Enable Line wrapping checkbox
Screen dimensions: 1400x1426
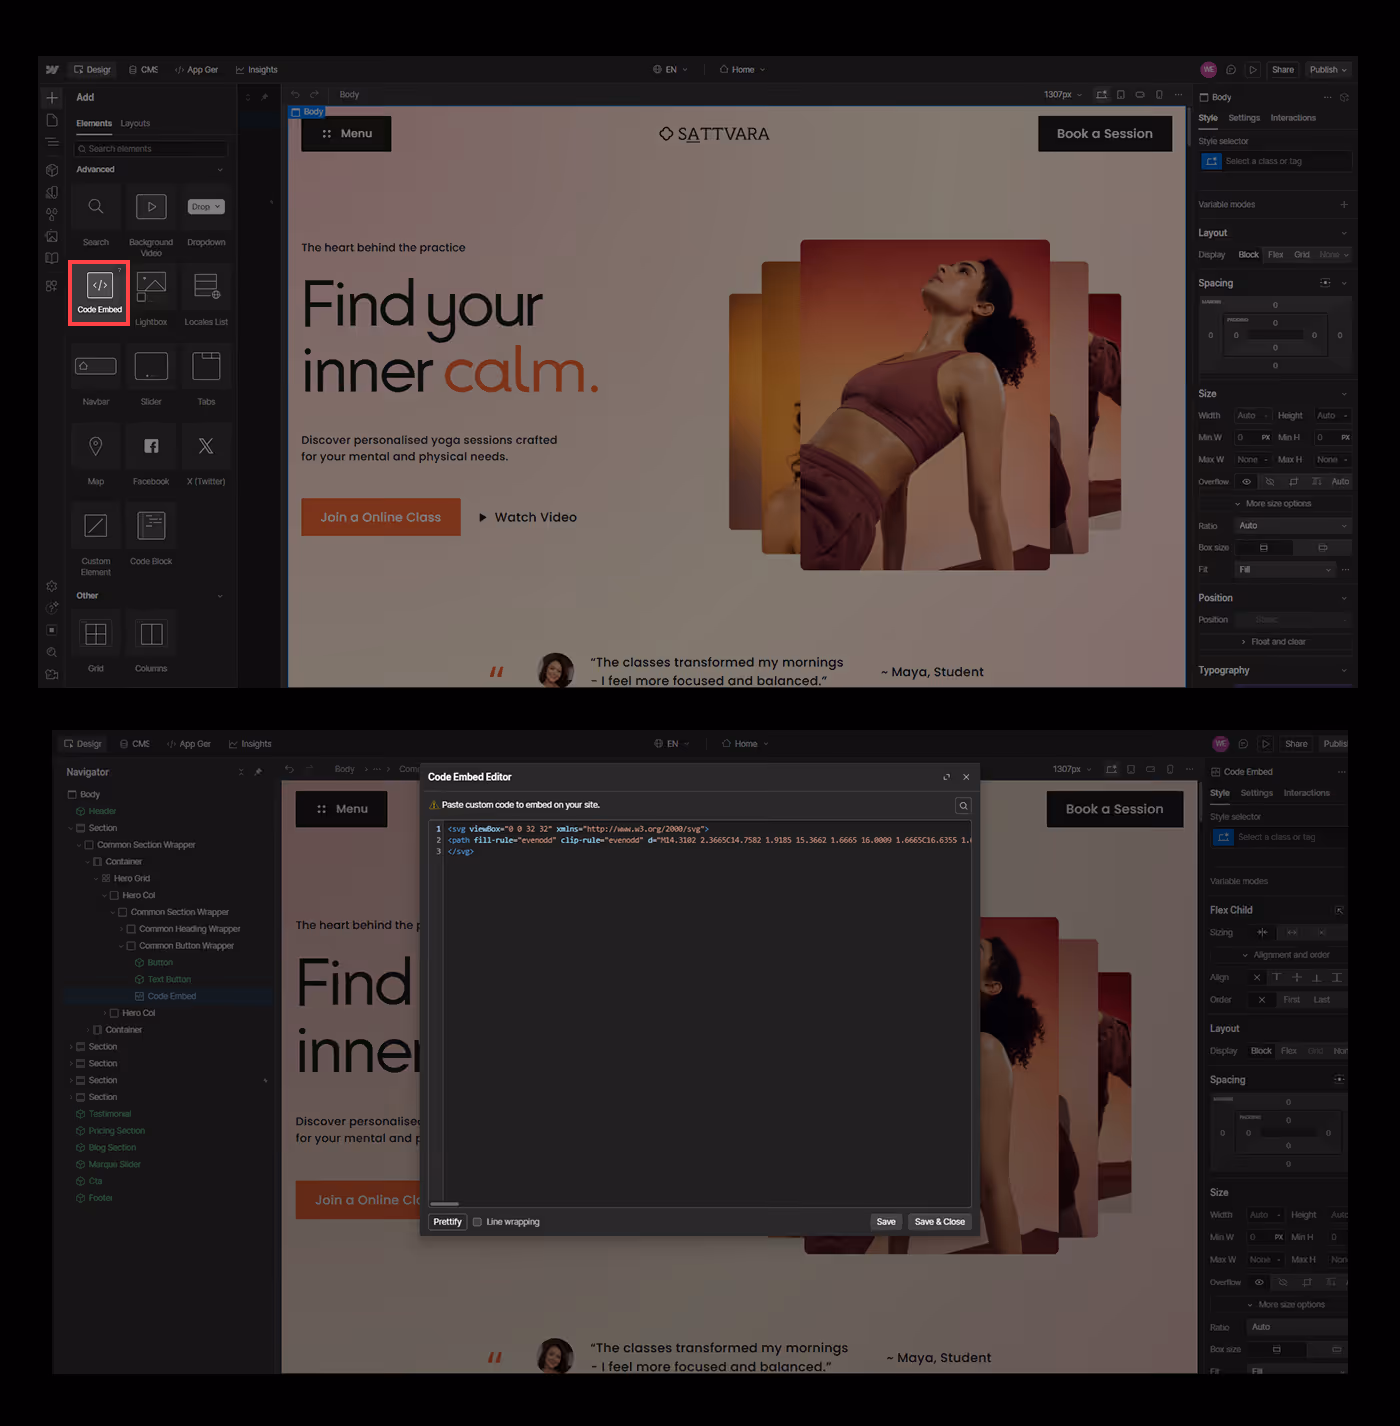(x=477, y=1222)
